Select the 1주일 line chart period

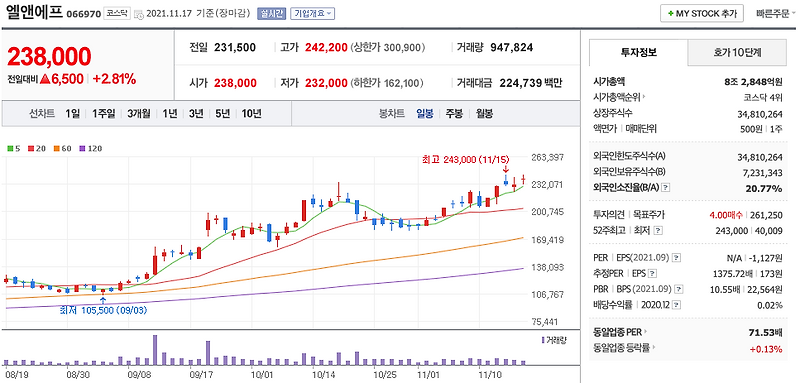(x=104, y=114)
